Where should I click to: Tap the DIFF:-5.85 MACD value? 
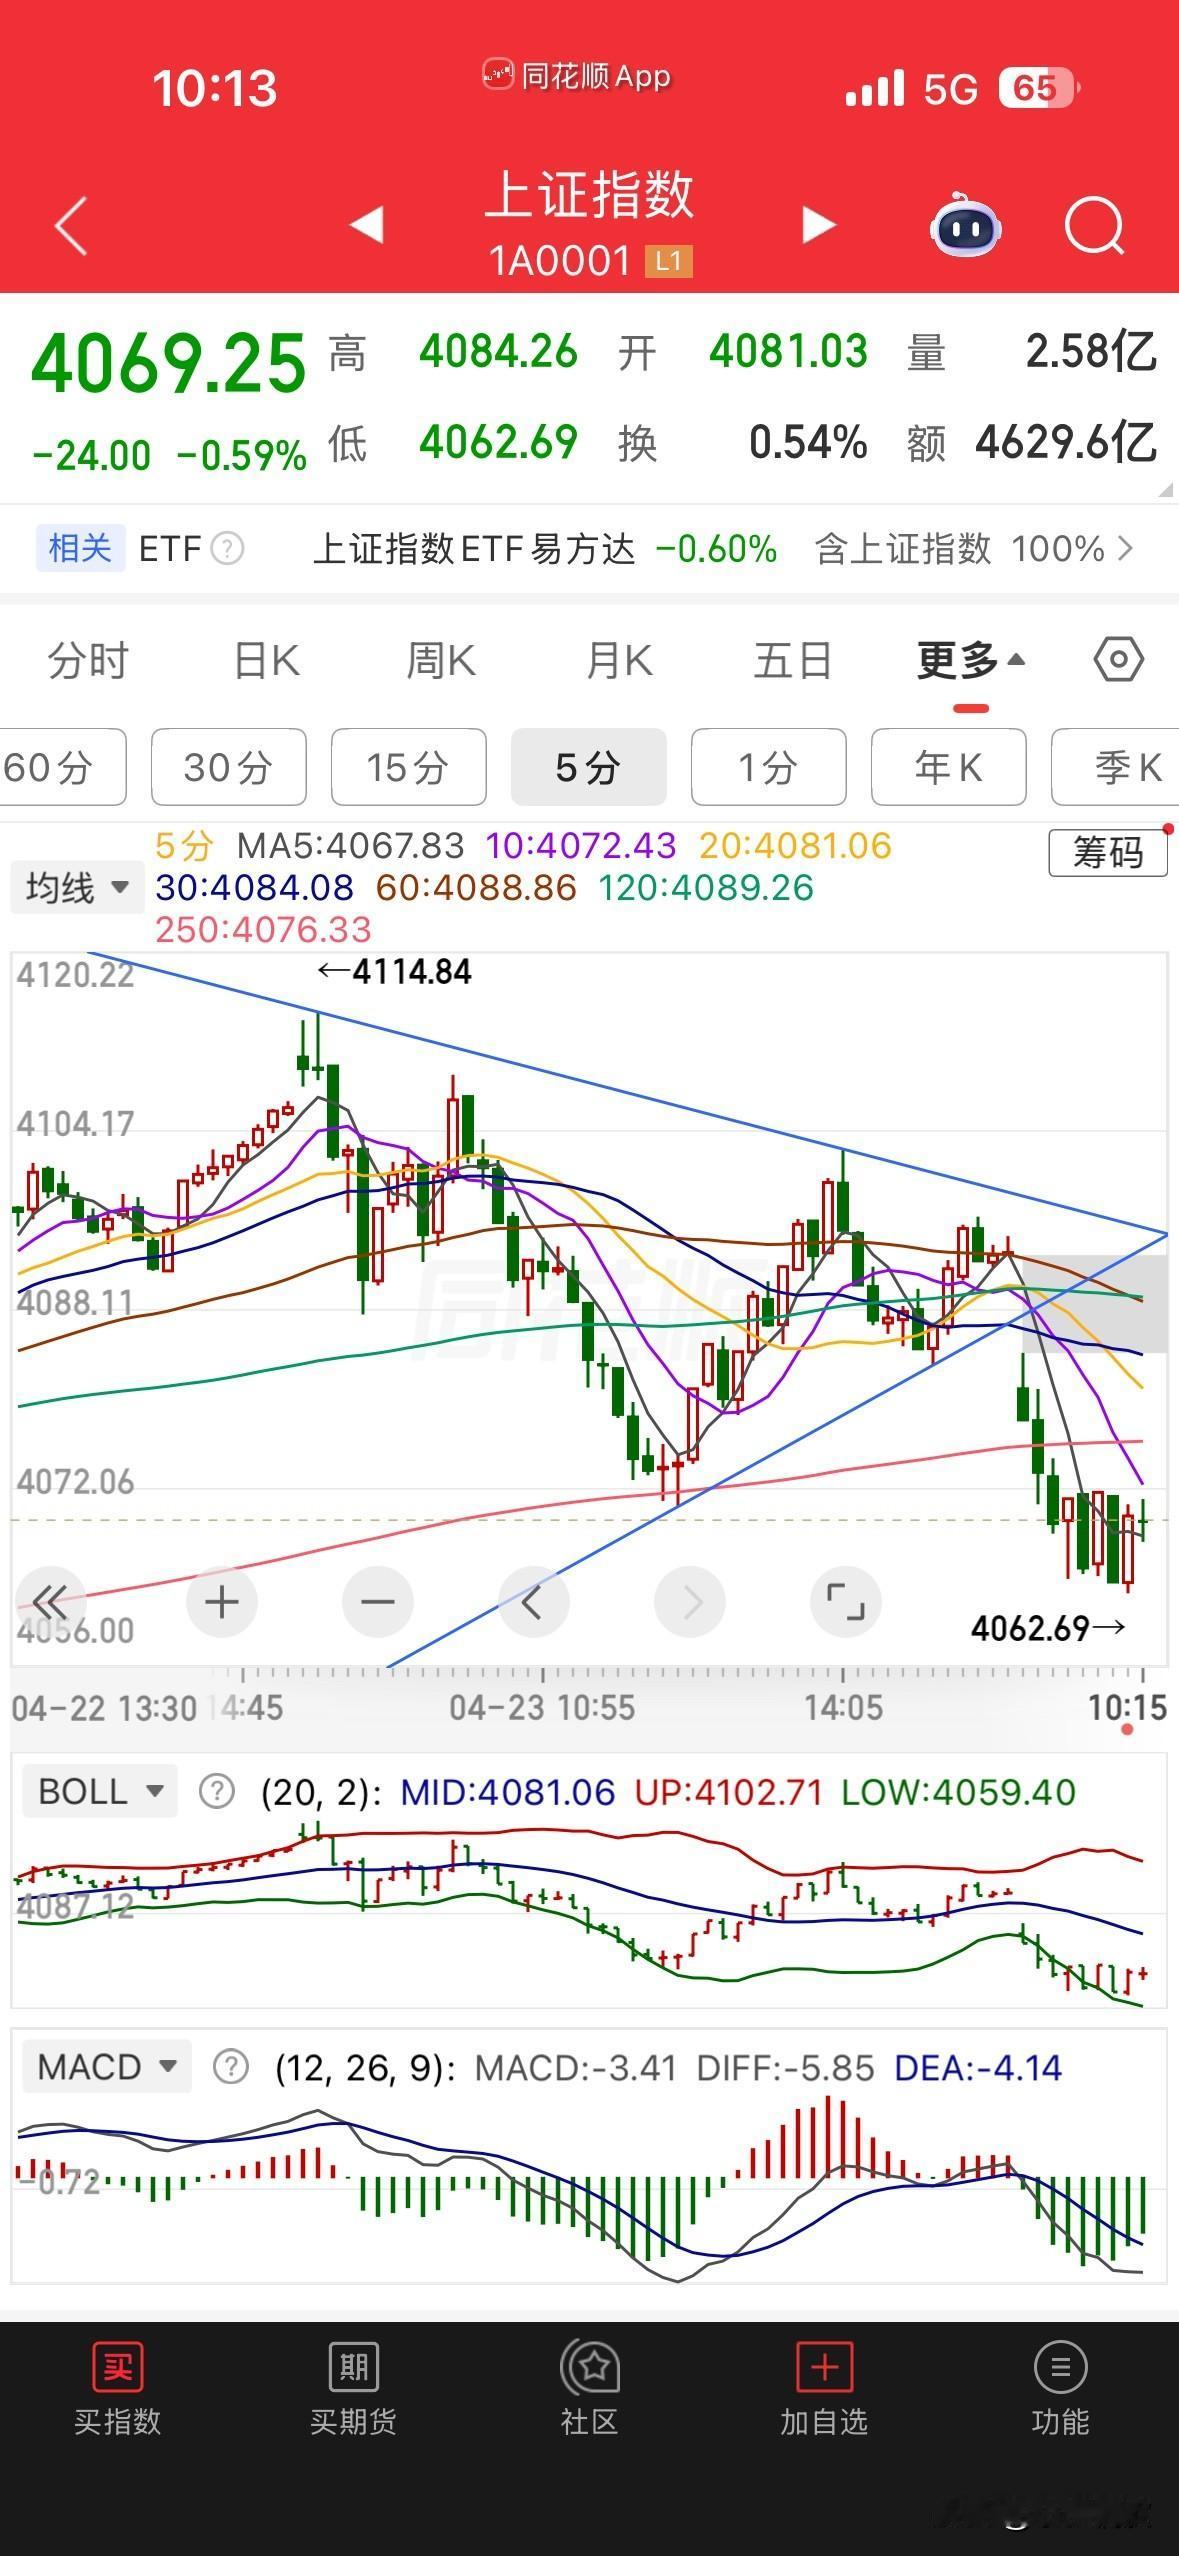[785, 2067]
